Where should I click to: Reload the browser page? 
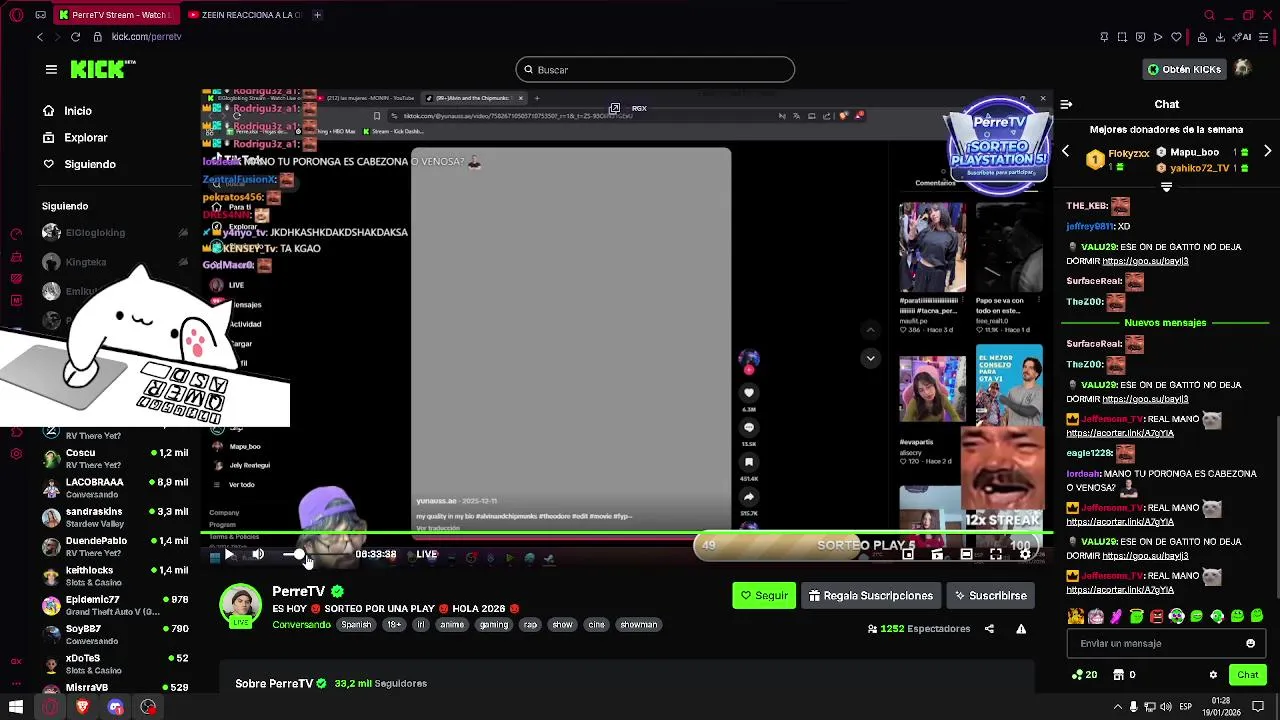pyautogui.click(x=75, y=37)
